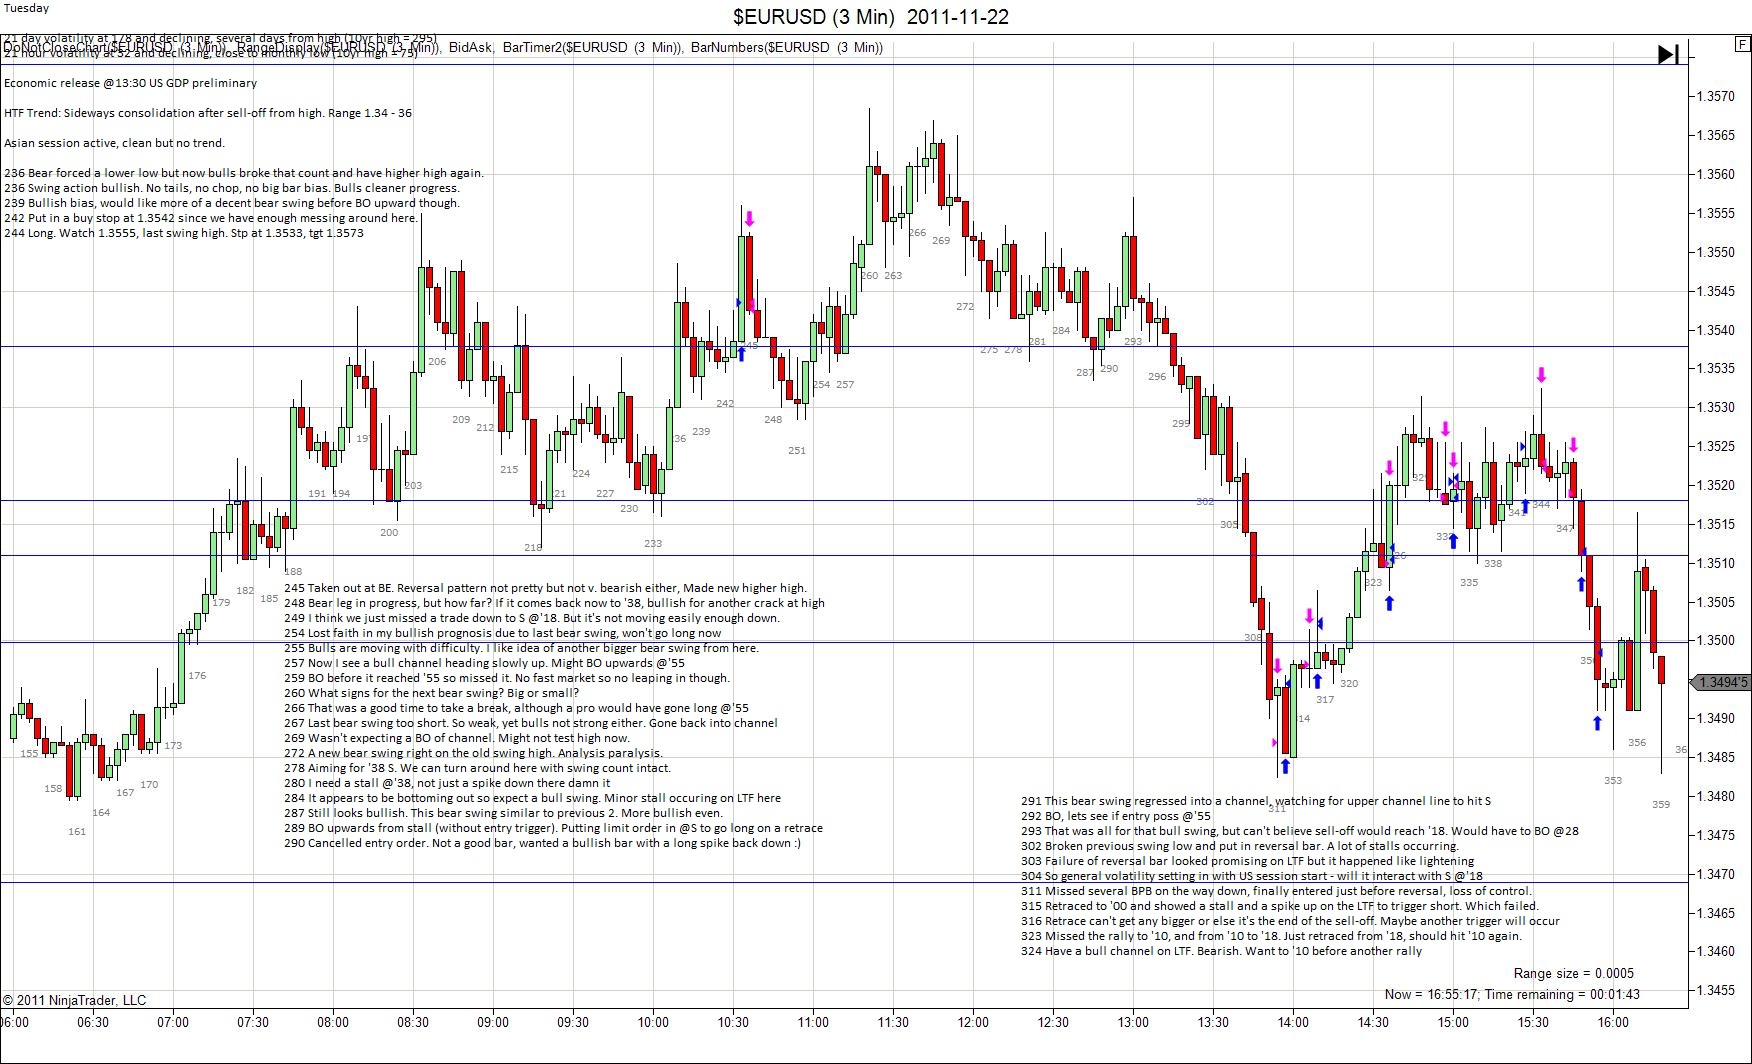Click the magenta down arrow at the 15:30 high
Screen dimensions: 1752x1064
click(1541, 376)
